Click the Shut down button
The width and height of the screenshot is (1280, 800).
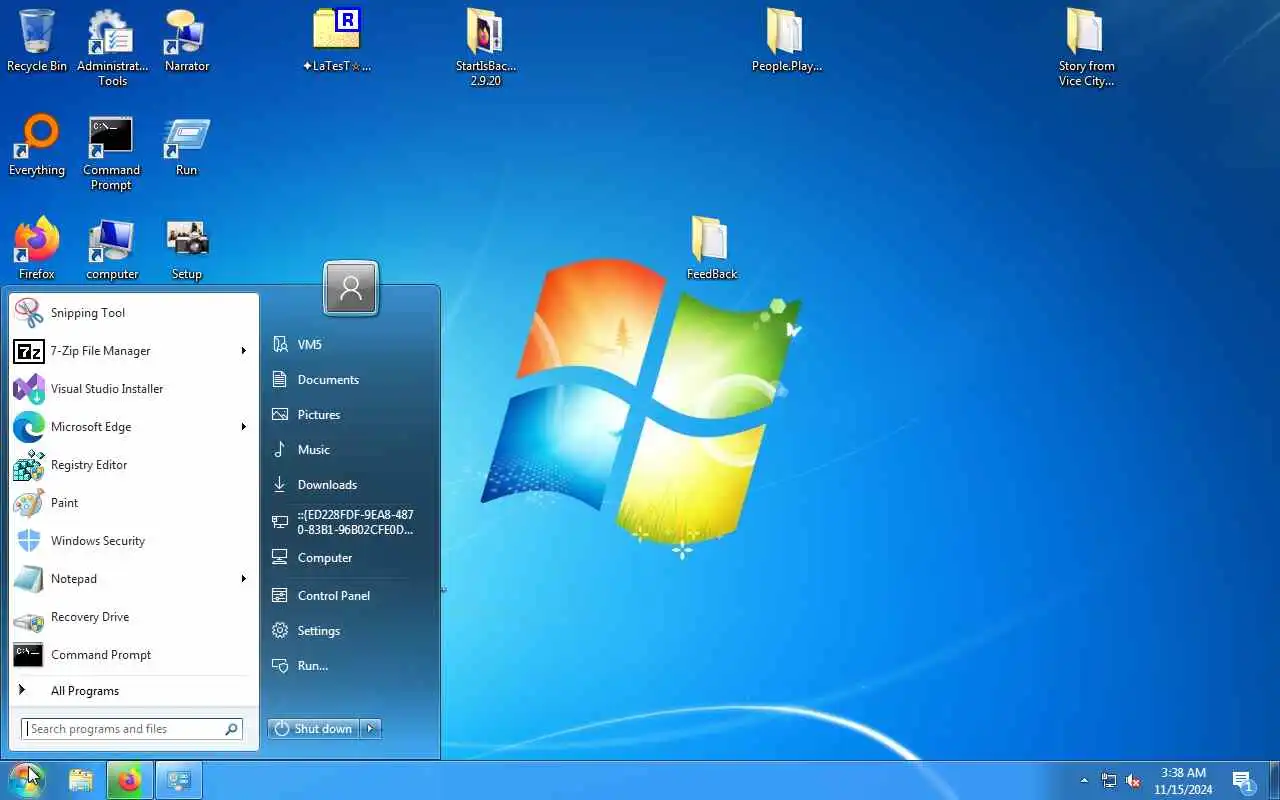pyautogui.click(x=314, y=729)
